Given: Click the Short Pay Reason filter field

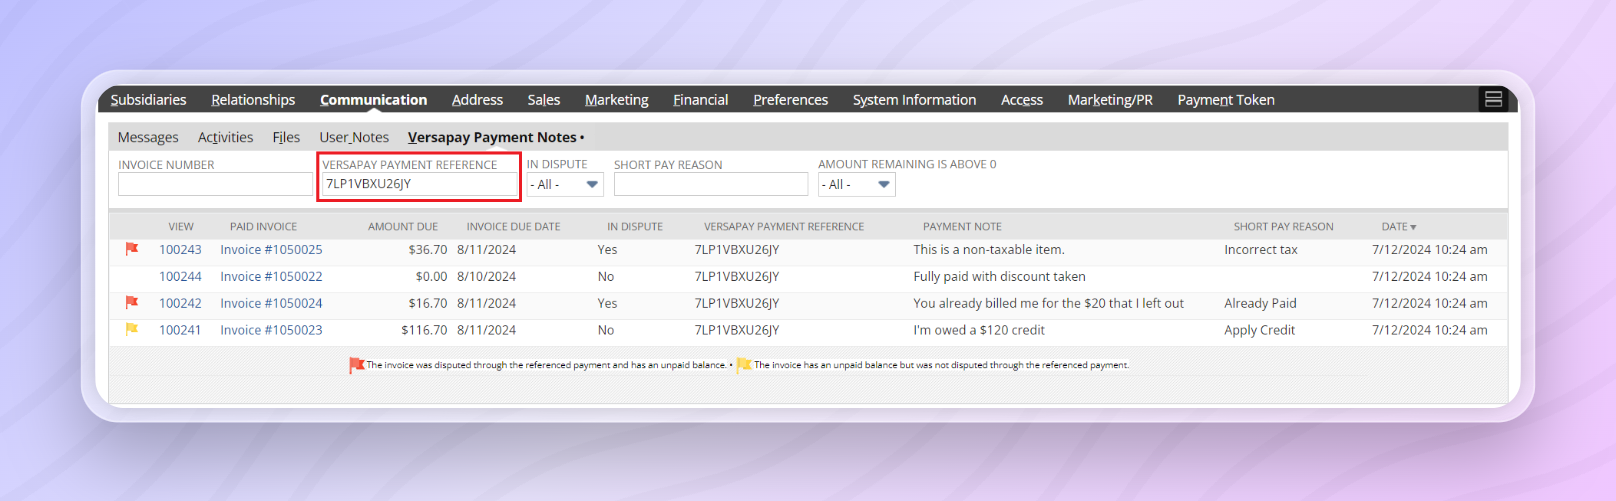Looking at the screenshot, I should [710, 184].
